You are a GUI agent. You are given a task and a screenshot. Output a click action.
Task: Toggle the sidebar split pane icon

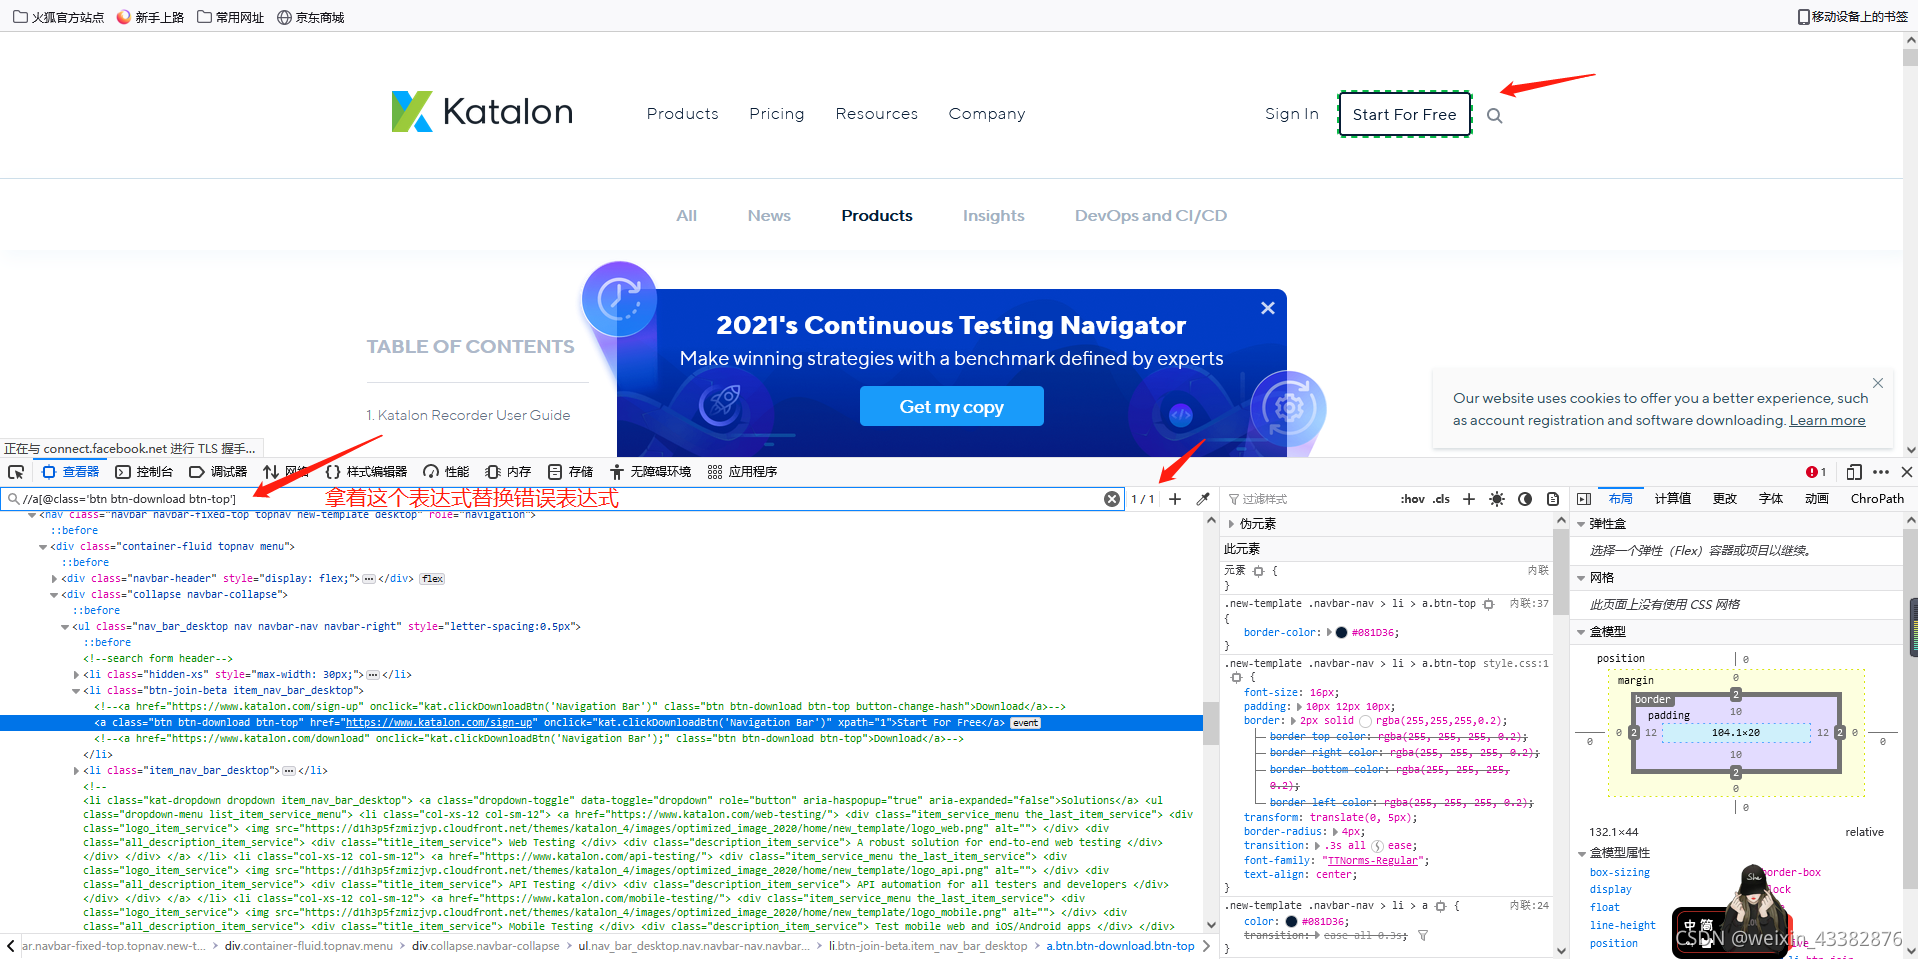(x=1584, y=499)
